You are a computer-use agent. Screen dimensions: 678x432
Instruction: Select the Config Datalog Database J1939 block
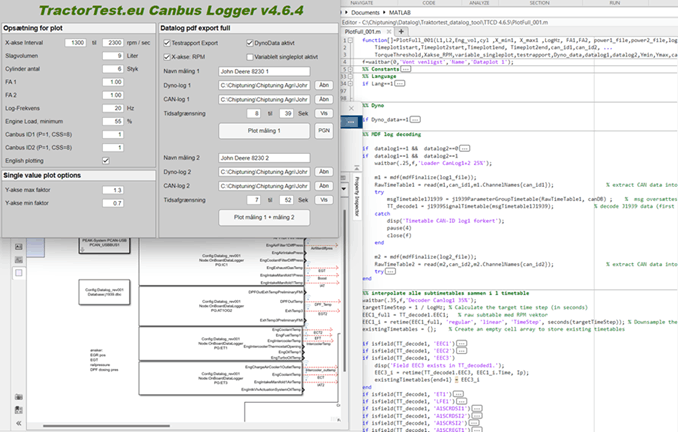(104, 292)
